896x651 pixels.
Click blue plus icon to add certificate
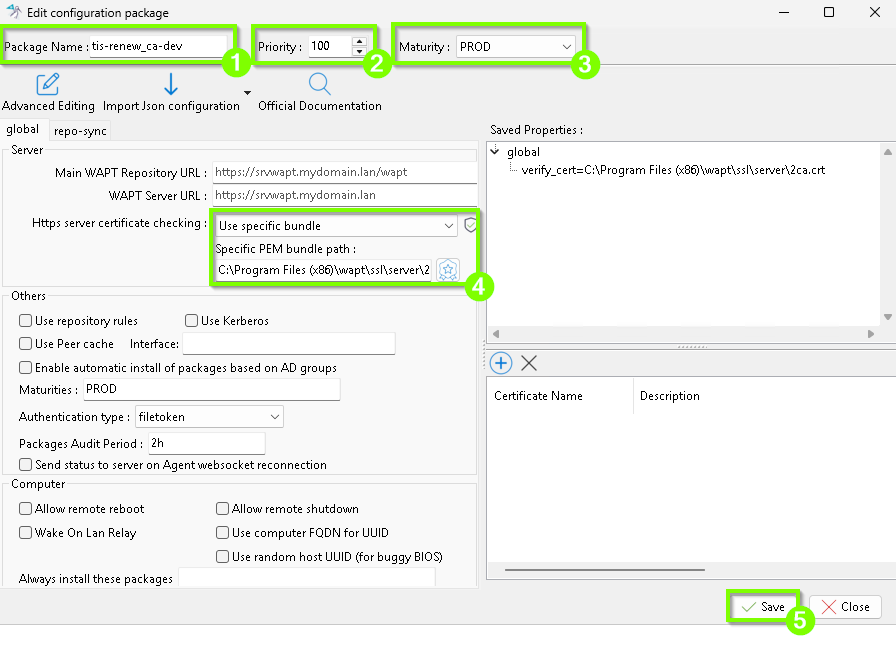click(x=501, y=363)
